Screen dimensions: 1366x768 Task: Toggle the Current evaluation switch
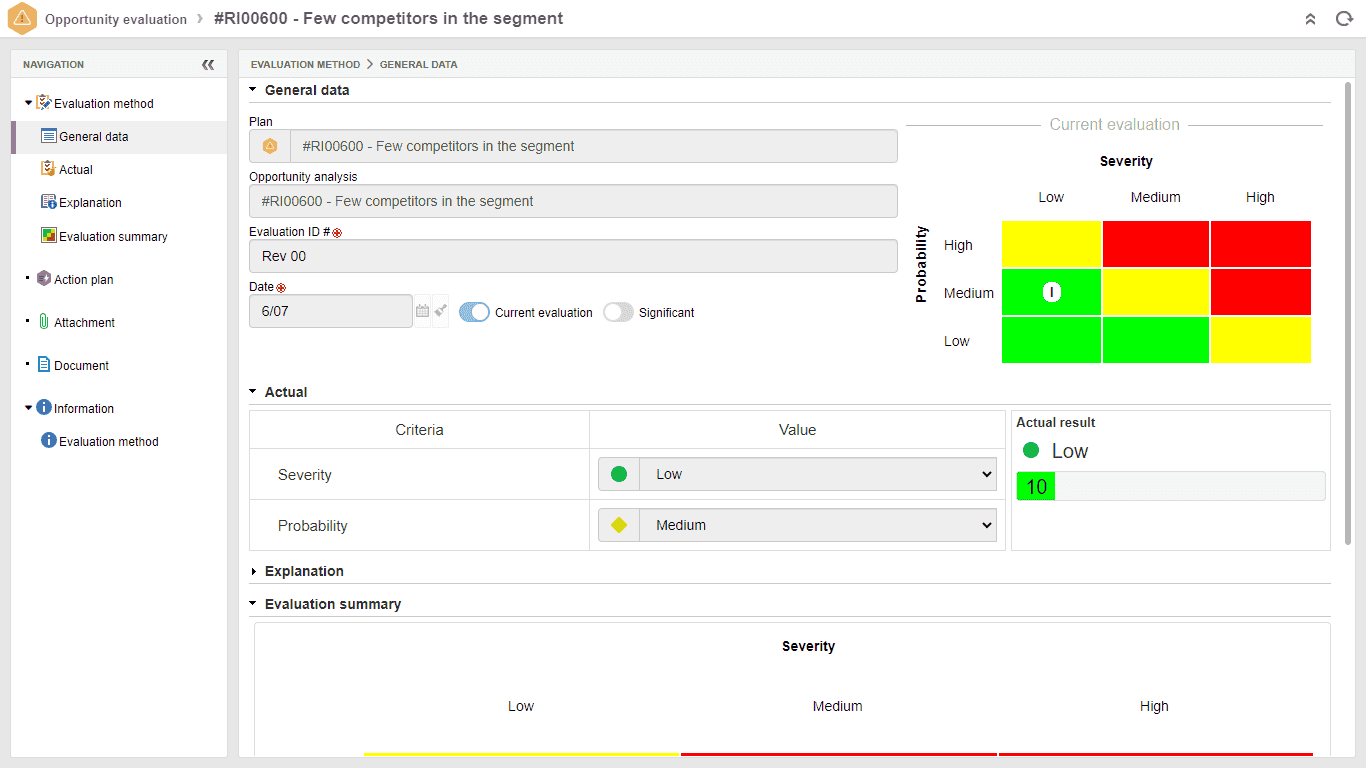(474, 312)
